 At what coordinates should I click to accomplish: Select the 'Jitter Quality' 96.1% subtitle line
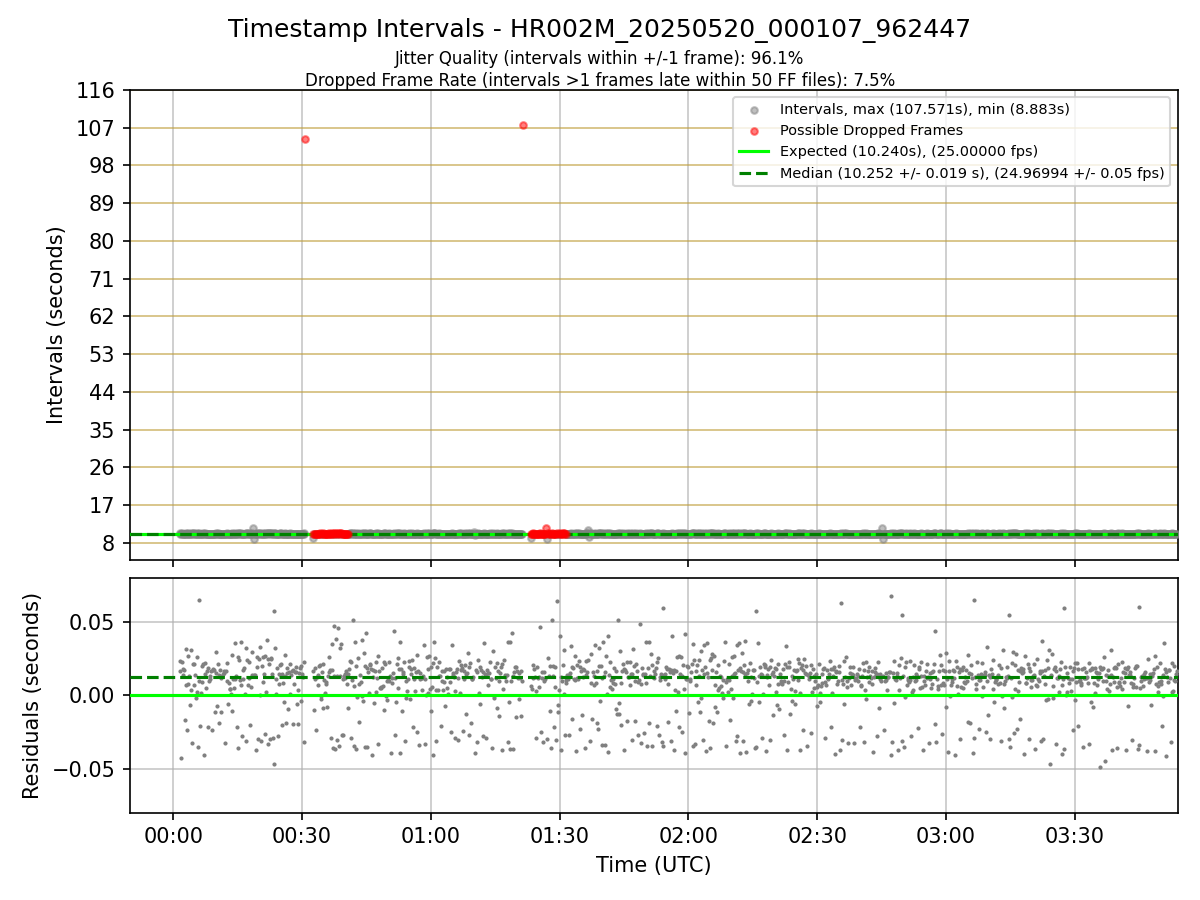pos(599,58)
